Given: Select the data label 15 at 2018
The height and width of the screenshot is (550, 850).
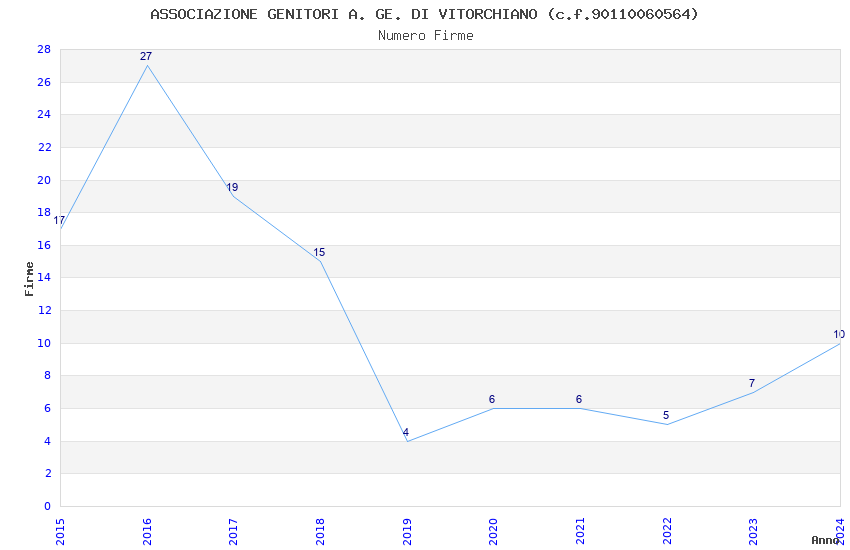Looking at the screenshot, I should (x=319, y=253).
